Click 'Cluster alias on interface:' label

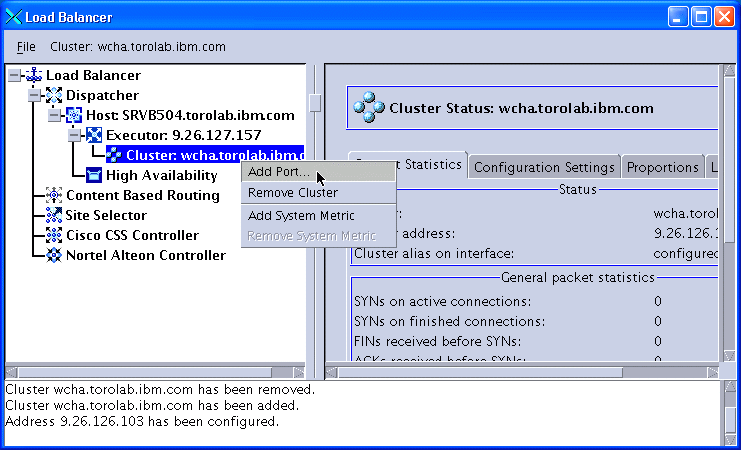click(x=434, y=253)
